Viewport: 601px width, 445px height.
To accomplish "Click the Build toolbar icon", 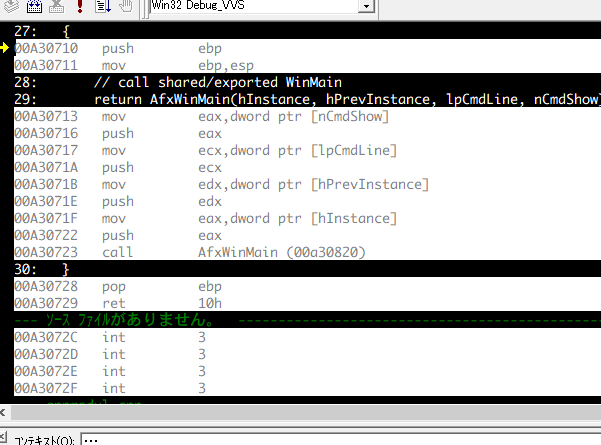I will coord(34,6).
